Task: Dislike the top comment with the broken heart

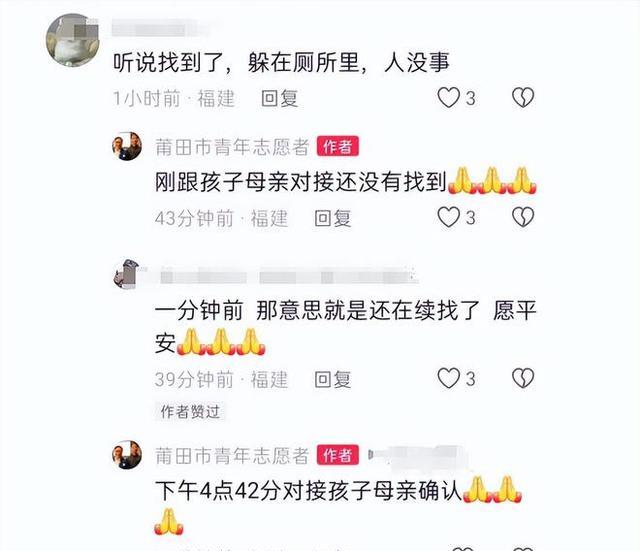Action: (523, 98)
